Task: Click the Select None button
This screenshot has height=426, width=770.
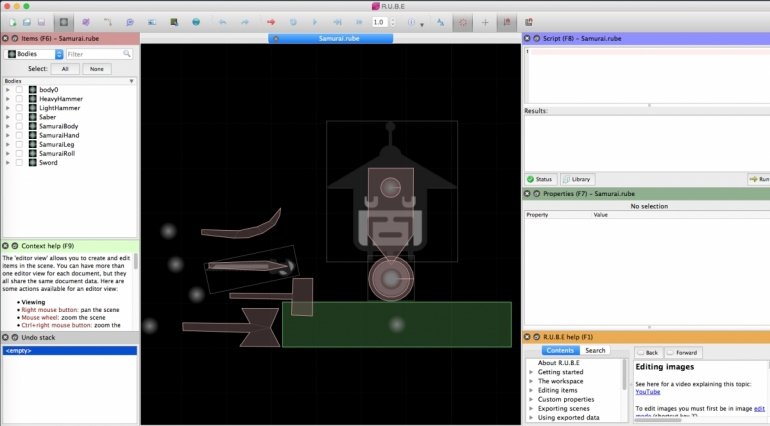Action: (97, 69)
